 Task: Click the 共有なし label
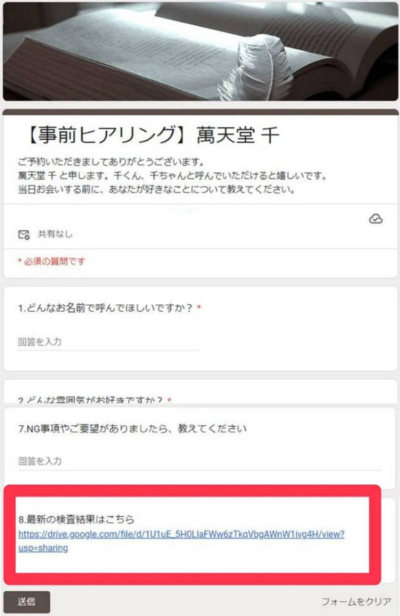(55, 234)
